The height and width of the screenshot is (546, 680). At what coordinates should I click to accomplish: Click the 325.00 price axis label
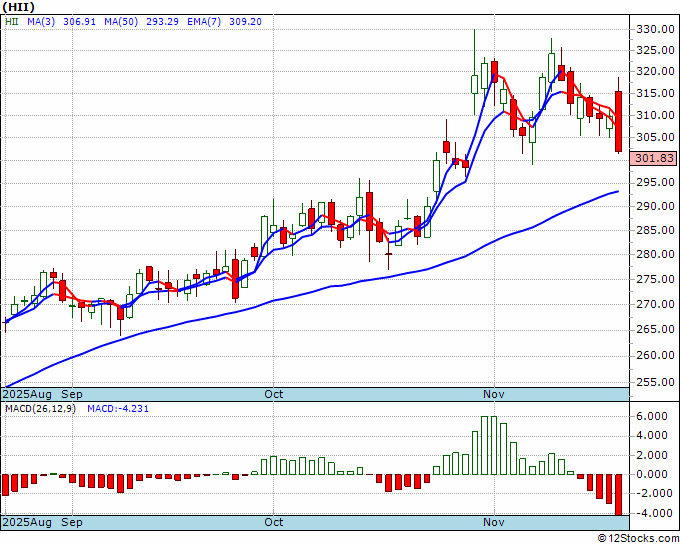point(655,50)
